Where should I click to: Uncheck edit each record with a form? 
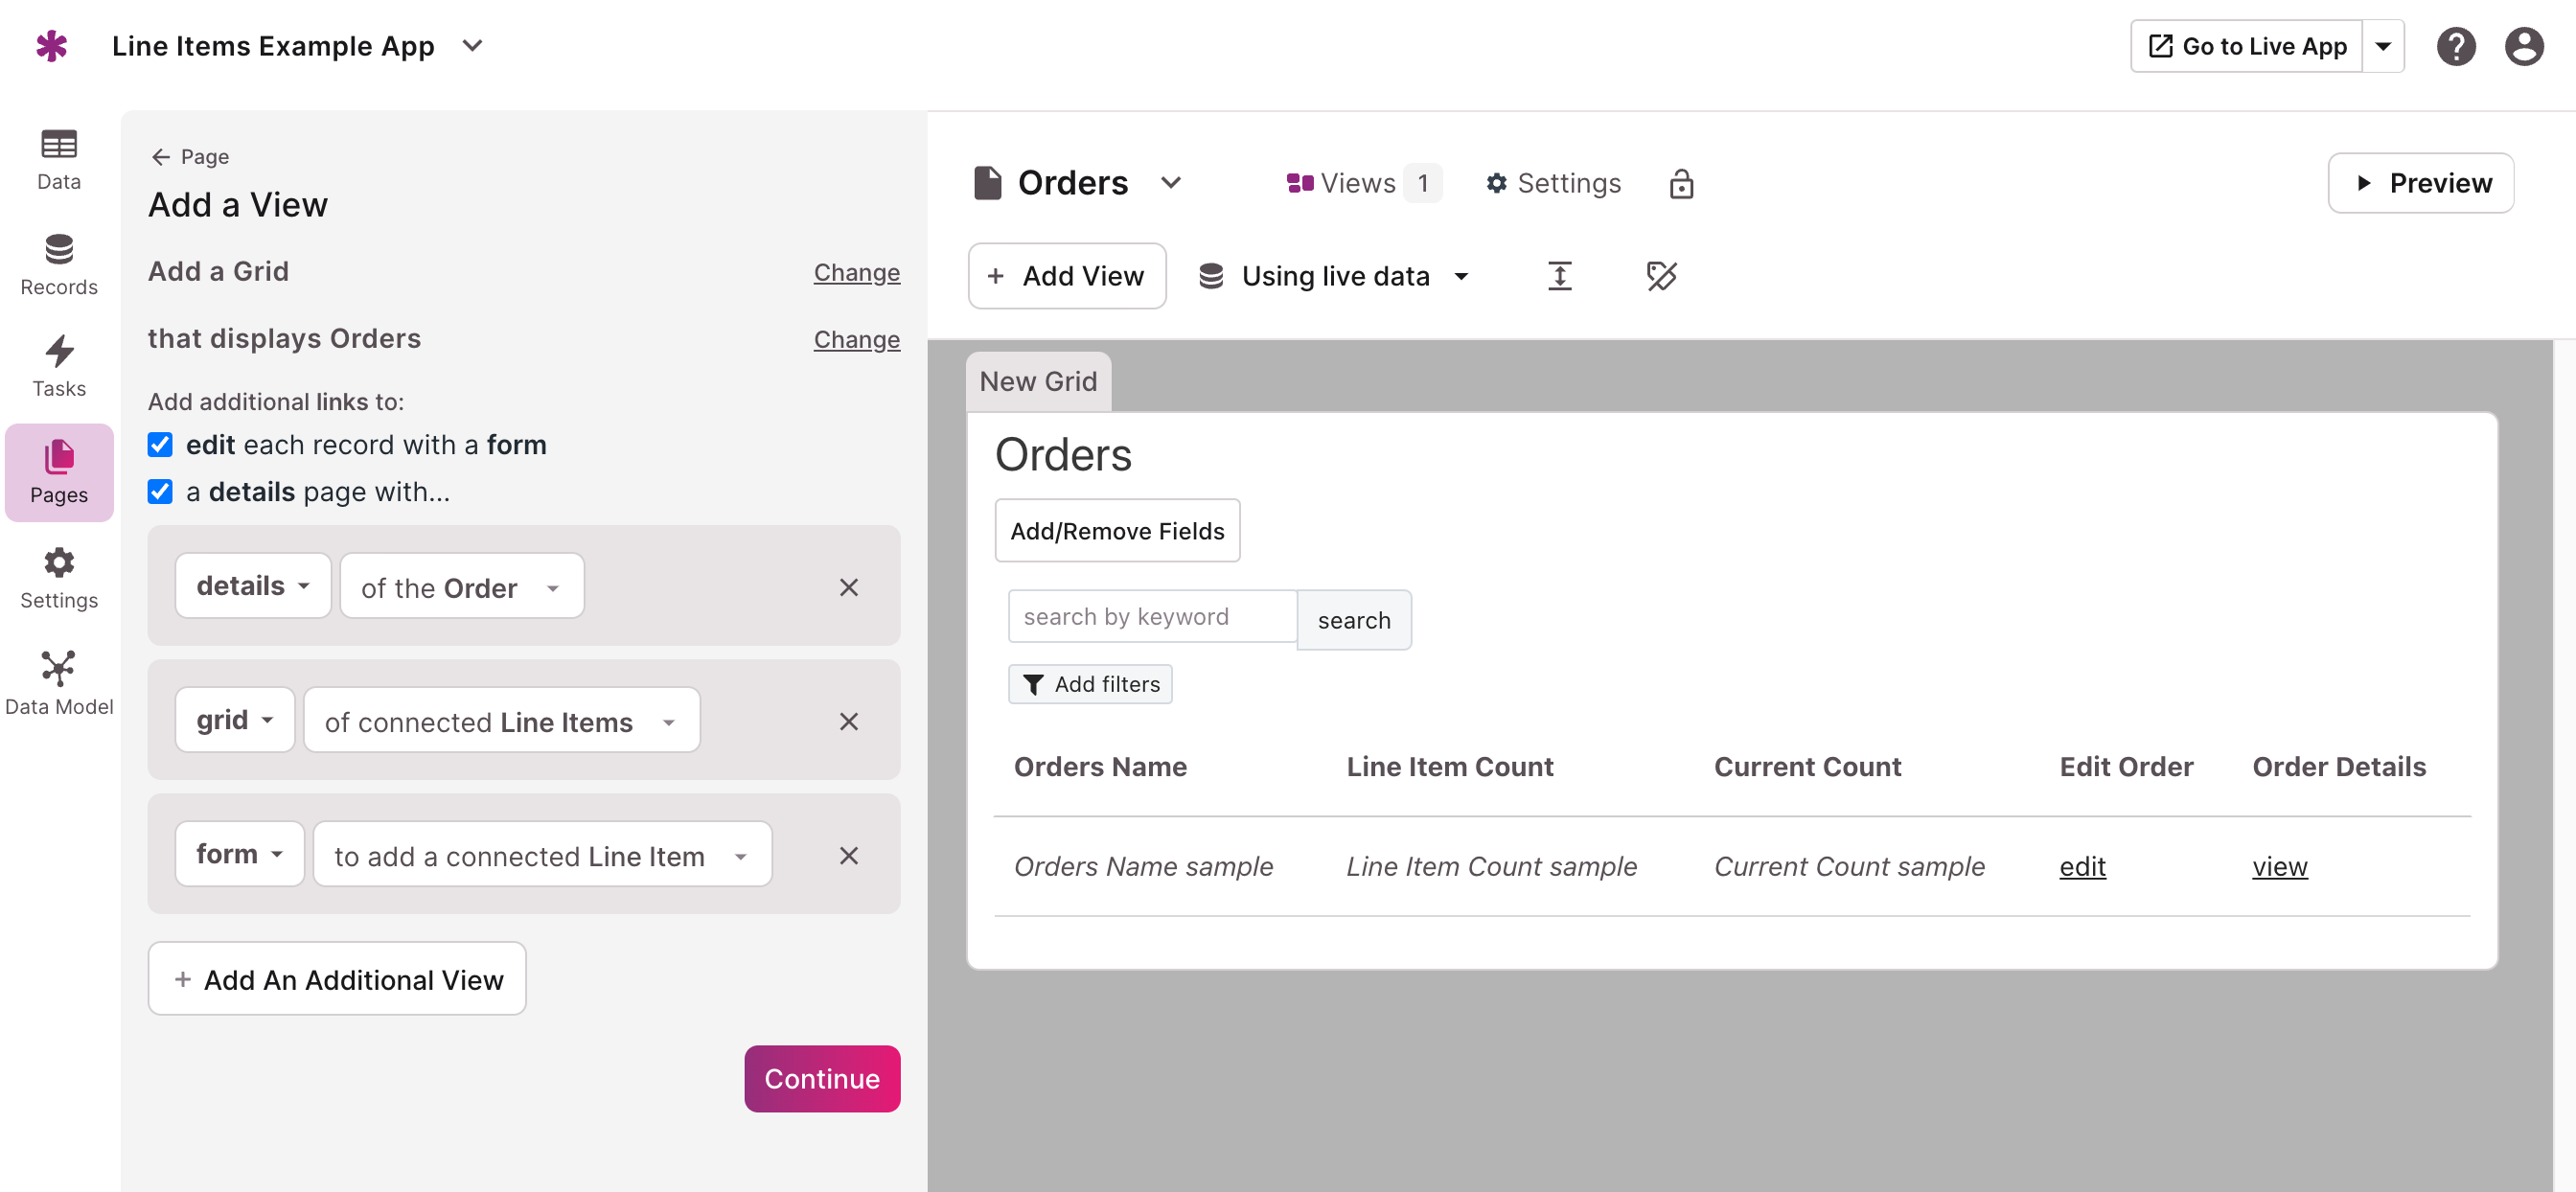[160, 445]
